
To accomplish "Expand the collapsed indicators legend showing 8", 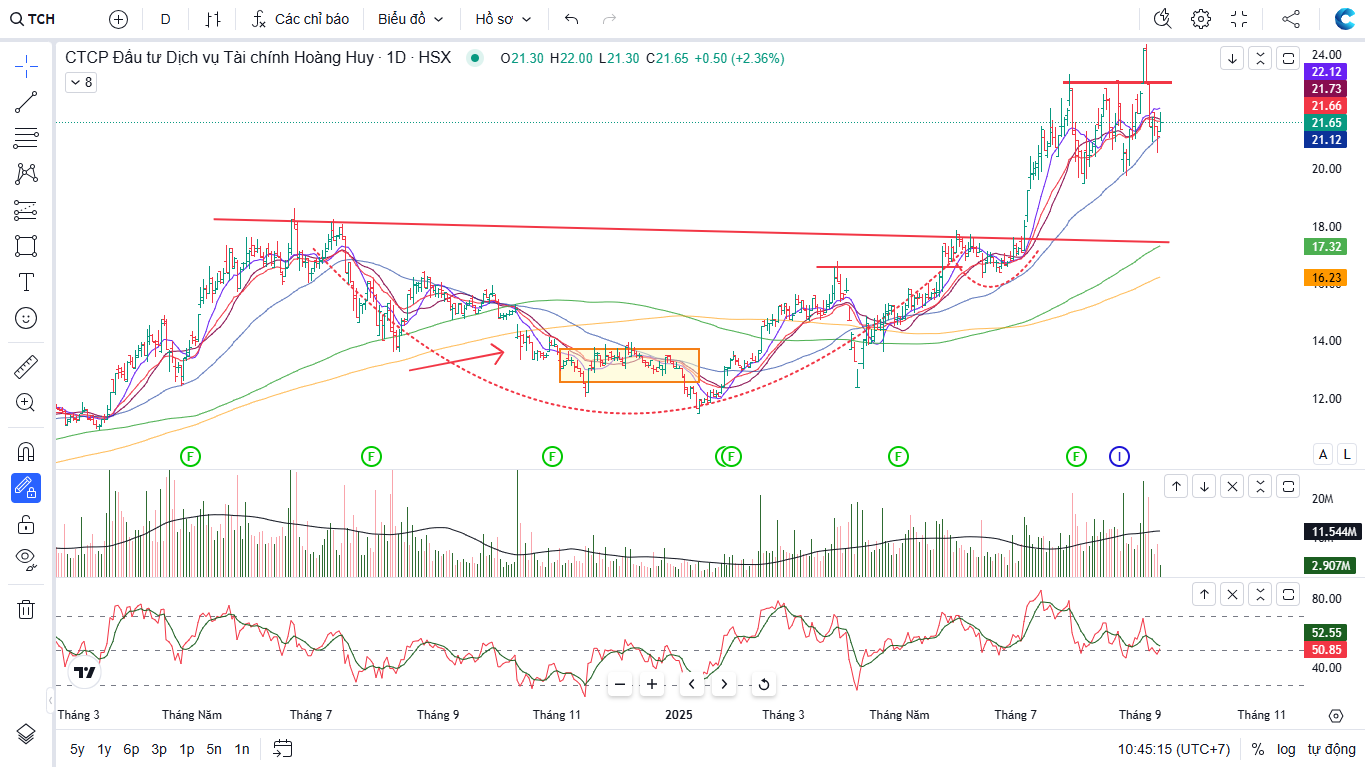I will coord(80,82).
